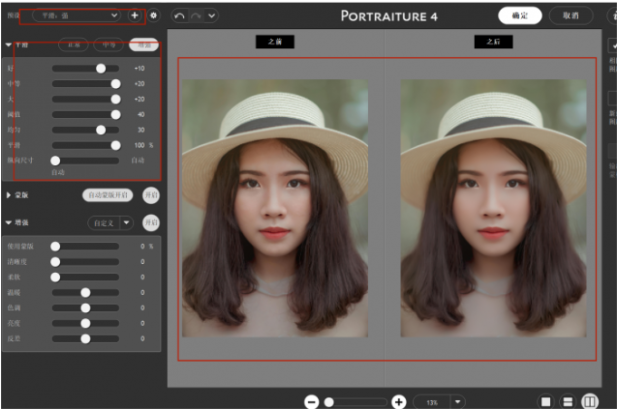Viewport: 618px width, 409px height.
Task: Click the zoom out minus icon
Action: tap(311, 401)
